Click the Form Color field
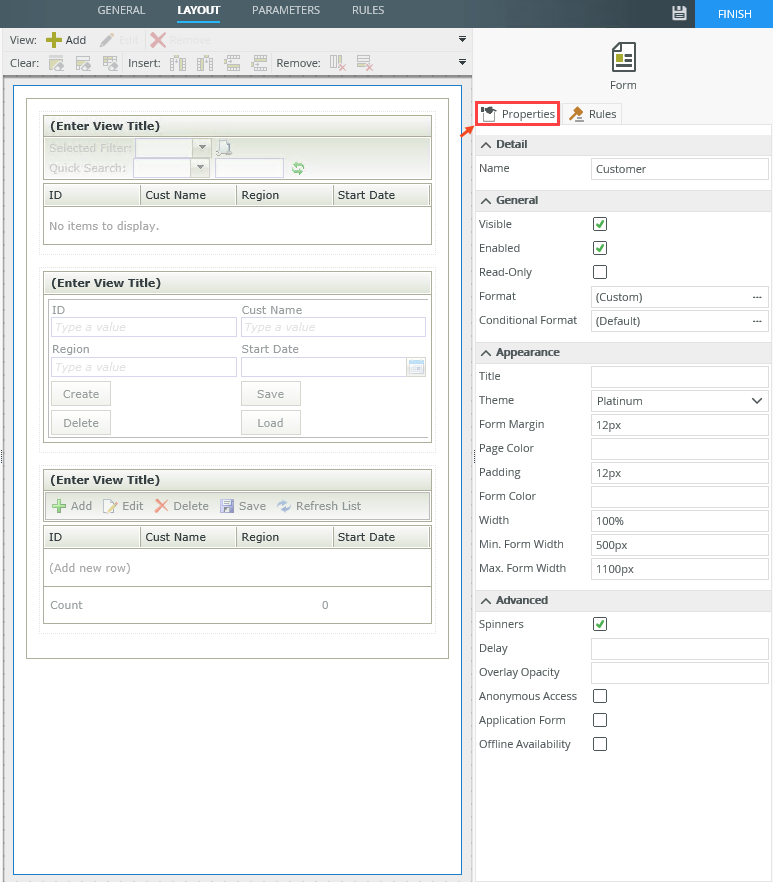The width and height of the screenshot is (773, 882). (680, 497)
